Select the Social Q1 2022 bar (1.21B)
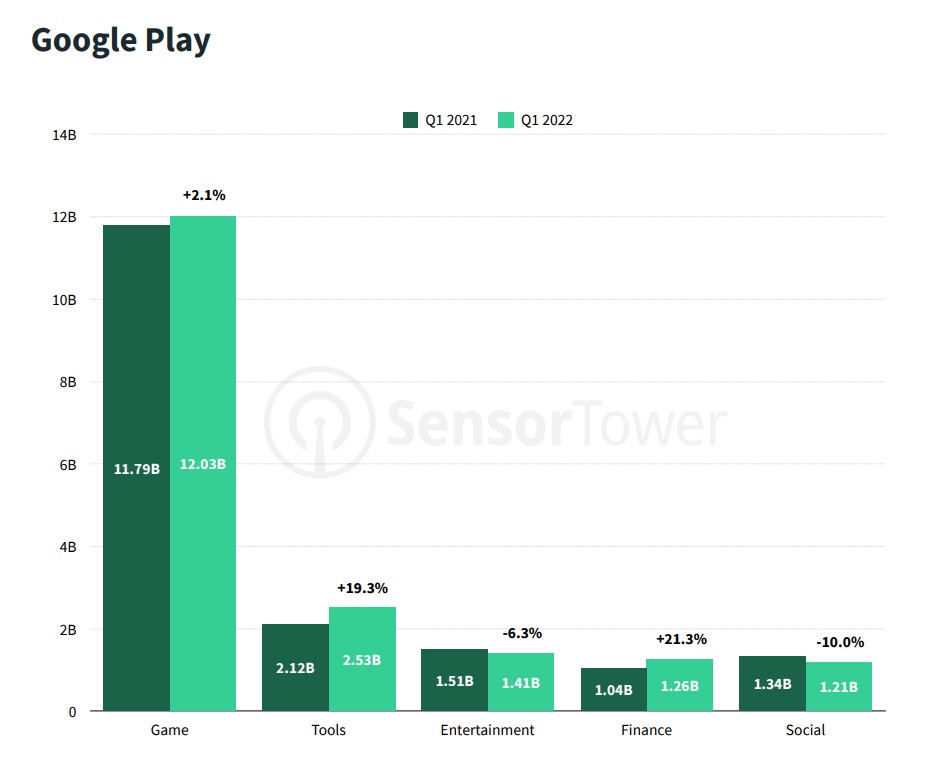The height and width of the screenshot is (759, 935). coord(839,686)
